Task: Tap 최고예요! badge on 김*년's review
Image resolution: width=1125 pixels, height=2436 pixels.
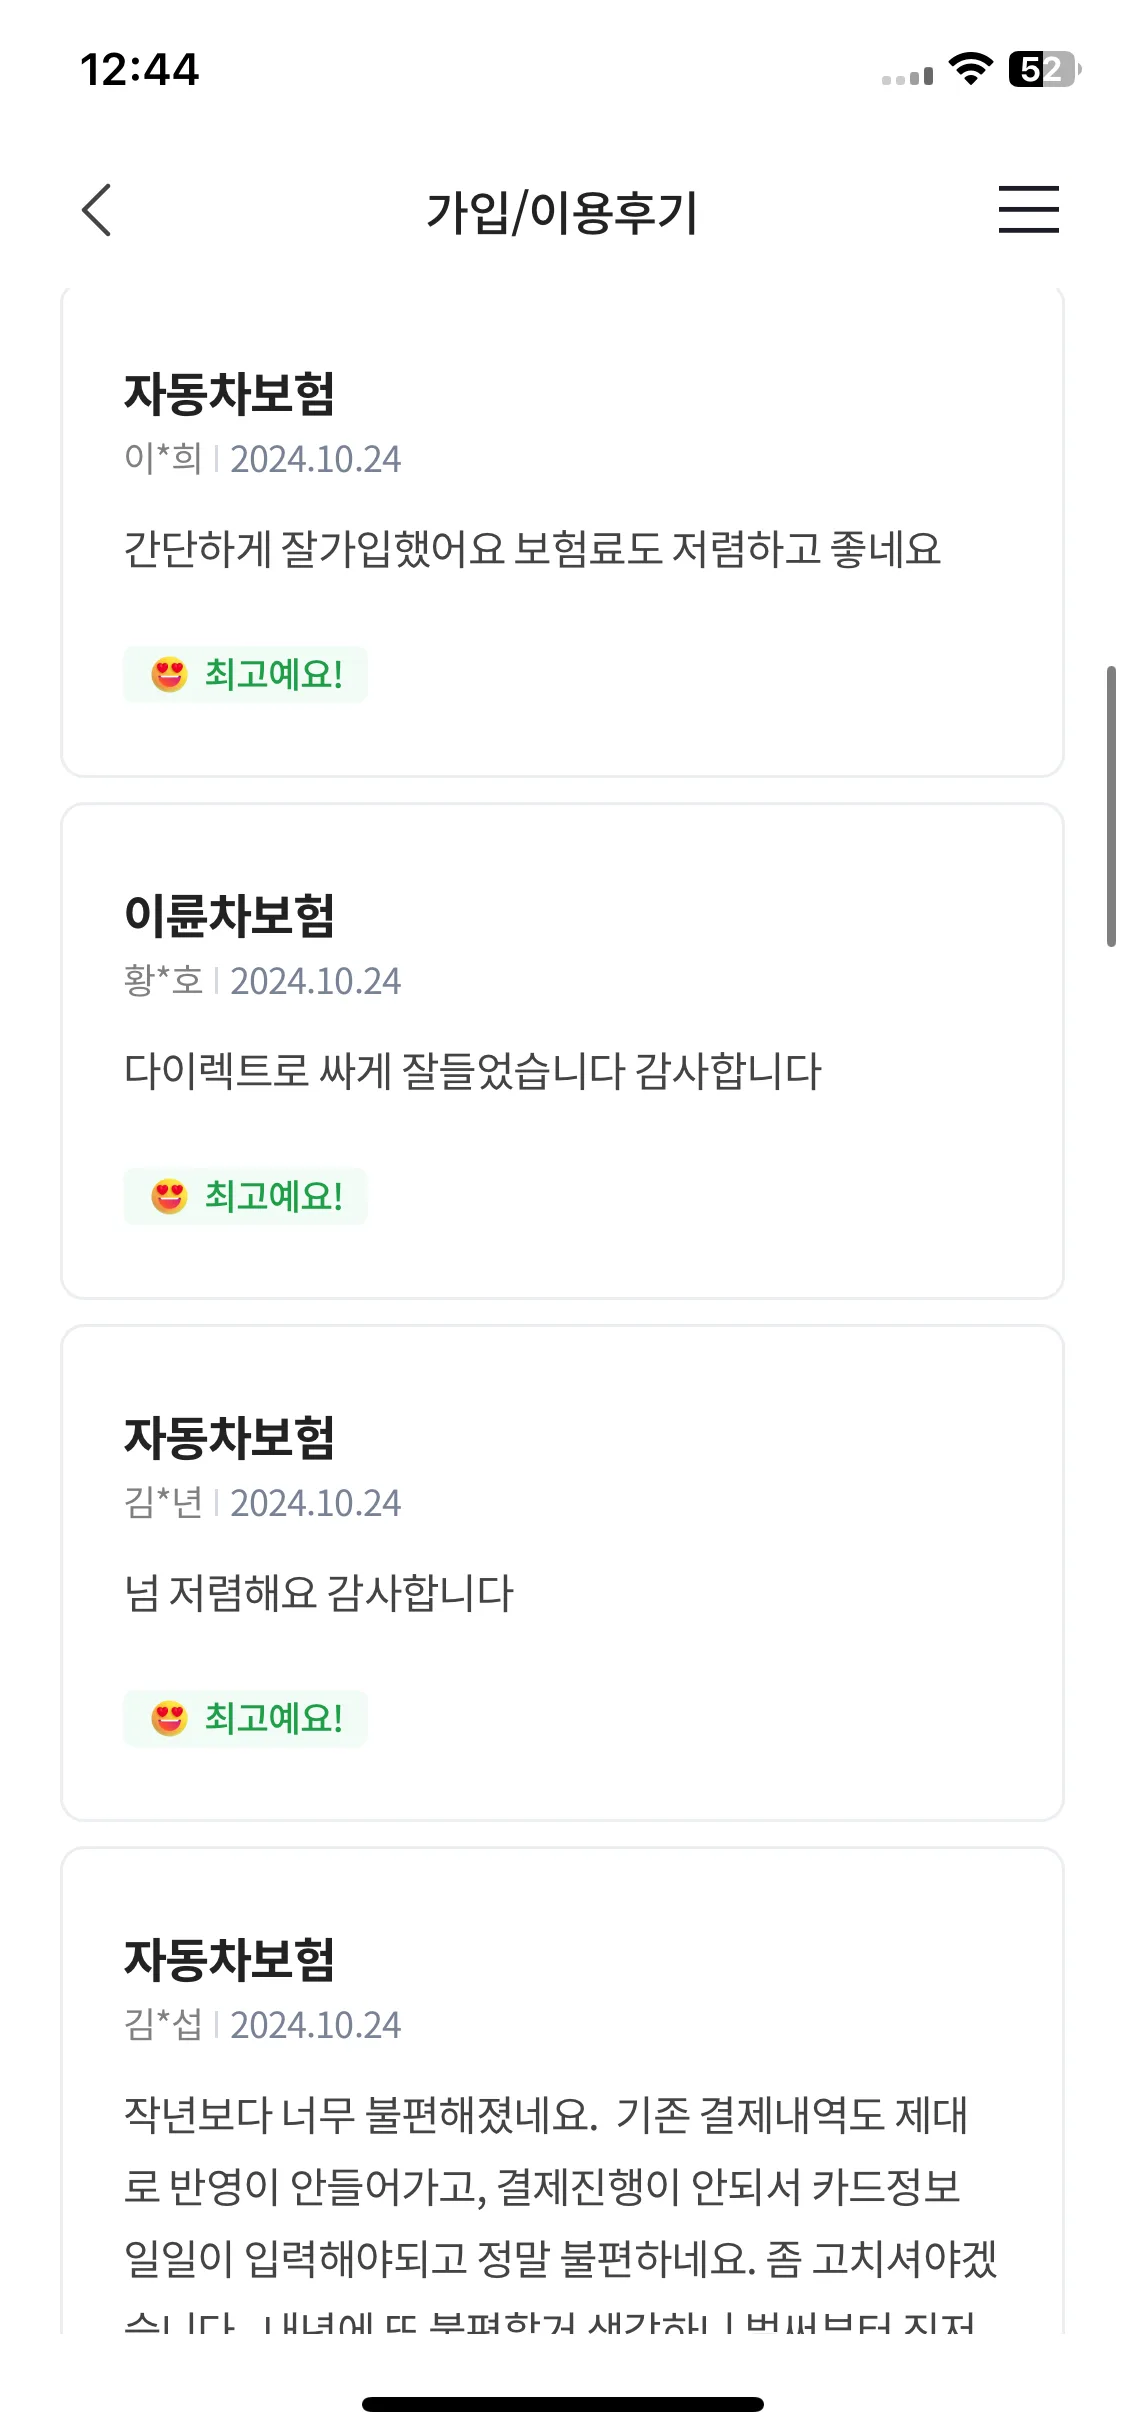Action: 245,1718
